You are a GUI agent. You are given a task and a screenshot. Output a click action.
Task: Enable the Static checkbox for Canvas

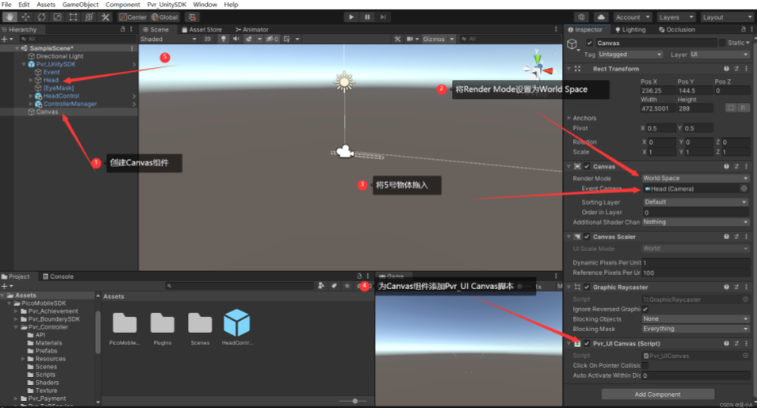tap(724, 43)
